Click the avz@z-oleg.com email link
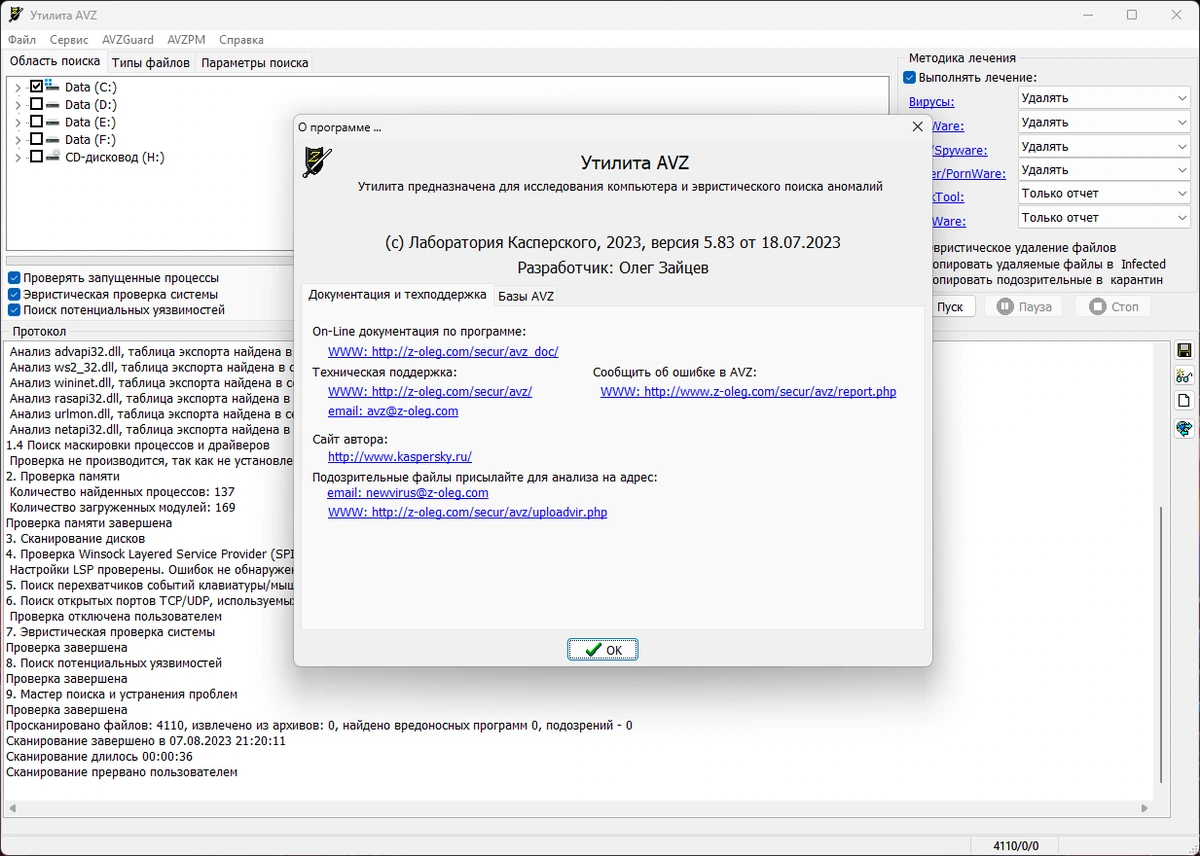This screenshot has width=1200, height=856. [393, 411]
